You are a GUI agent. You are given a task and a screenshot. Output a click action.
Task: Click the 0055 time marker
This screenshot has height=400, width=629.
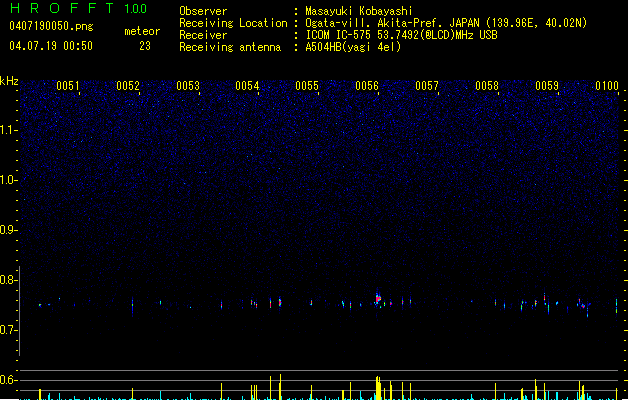pyautogui.click(x=307, y=85)
